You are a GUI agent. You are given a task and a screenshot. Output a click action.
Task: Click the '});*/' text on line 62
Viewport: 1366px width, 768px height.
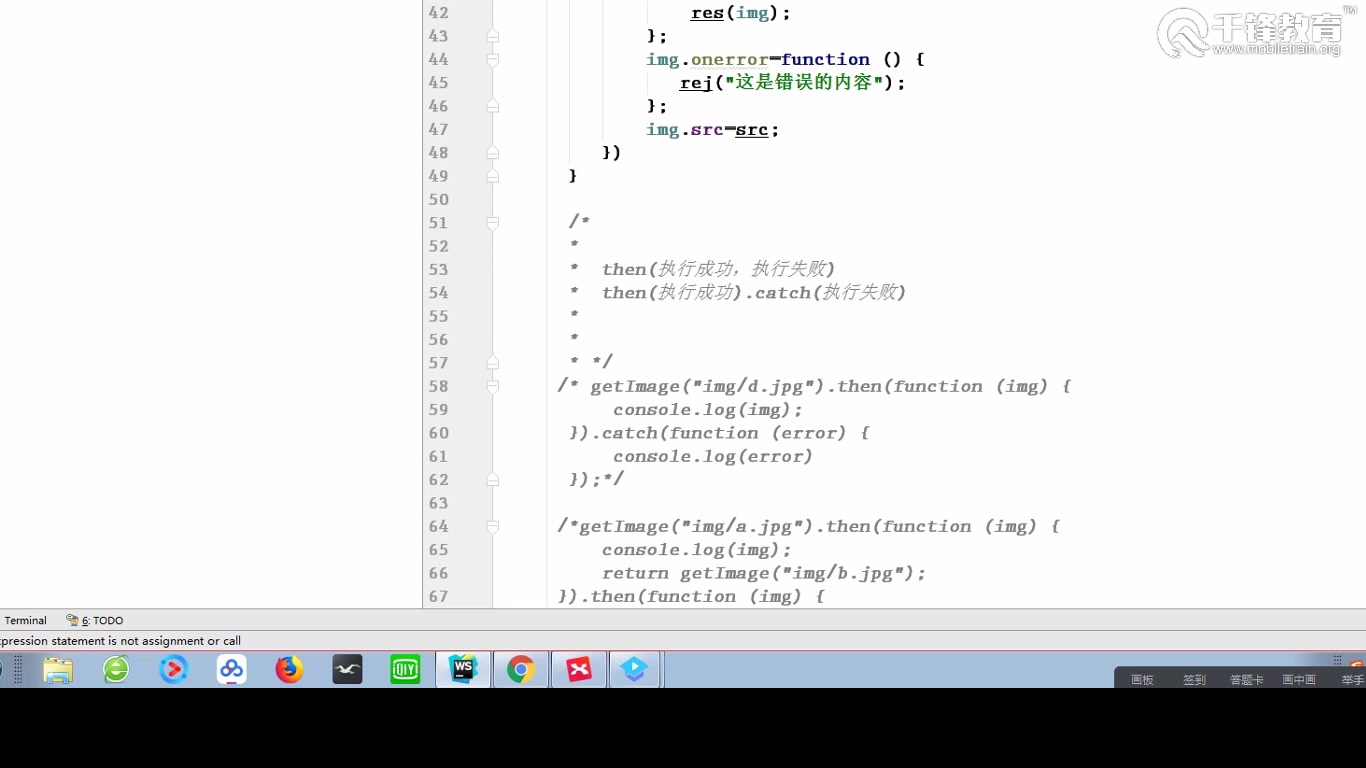596,480
